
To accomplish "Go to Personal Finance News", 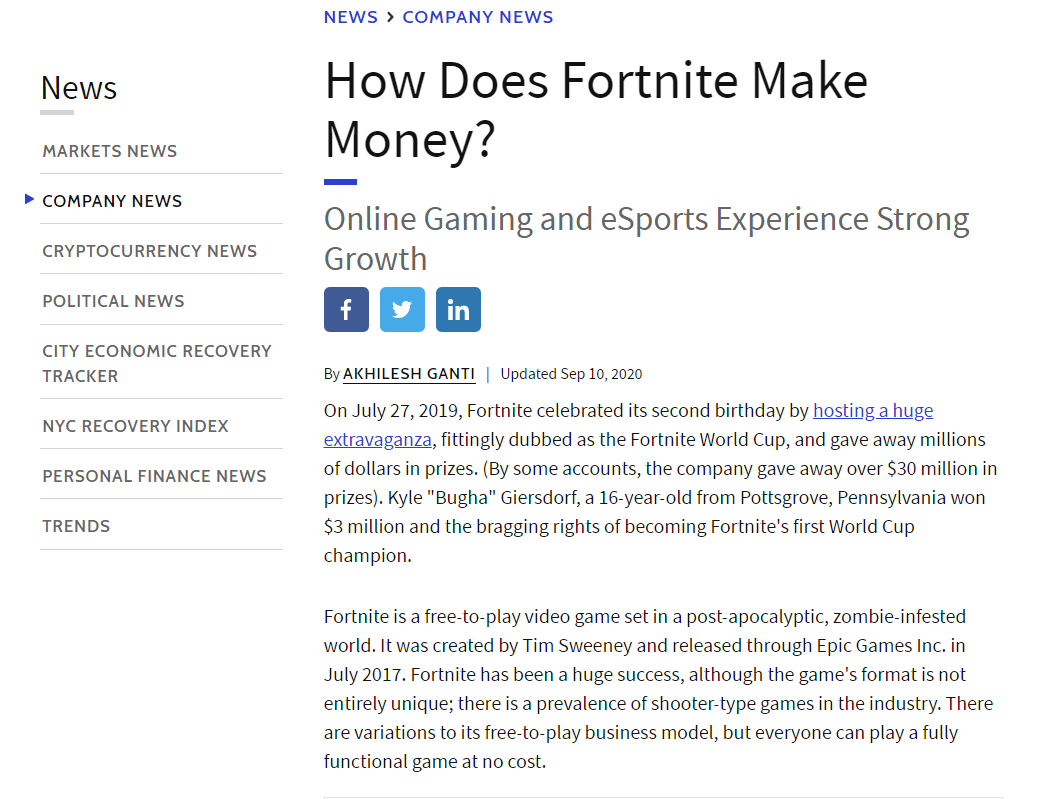I will coord(154,476).
